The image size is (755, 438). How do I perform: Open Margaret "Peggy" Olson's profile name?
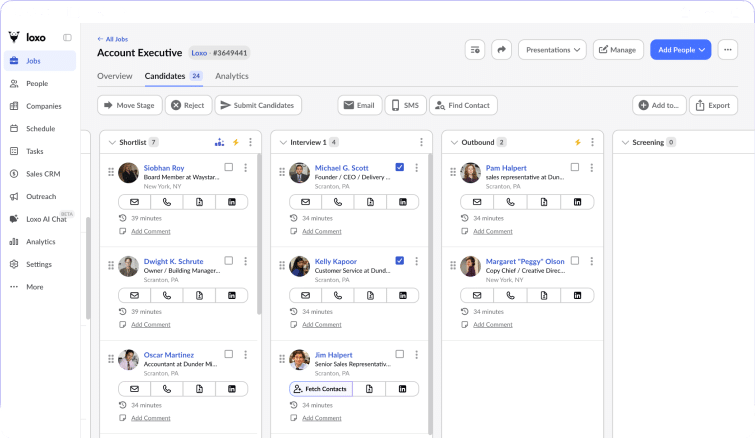coord(525,261)
